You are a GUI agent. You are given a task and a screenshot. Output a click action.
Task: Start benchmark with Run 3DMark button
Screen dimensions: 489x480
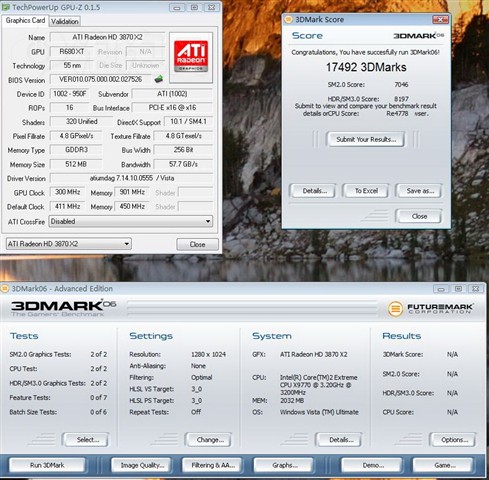coord(47,465)
